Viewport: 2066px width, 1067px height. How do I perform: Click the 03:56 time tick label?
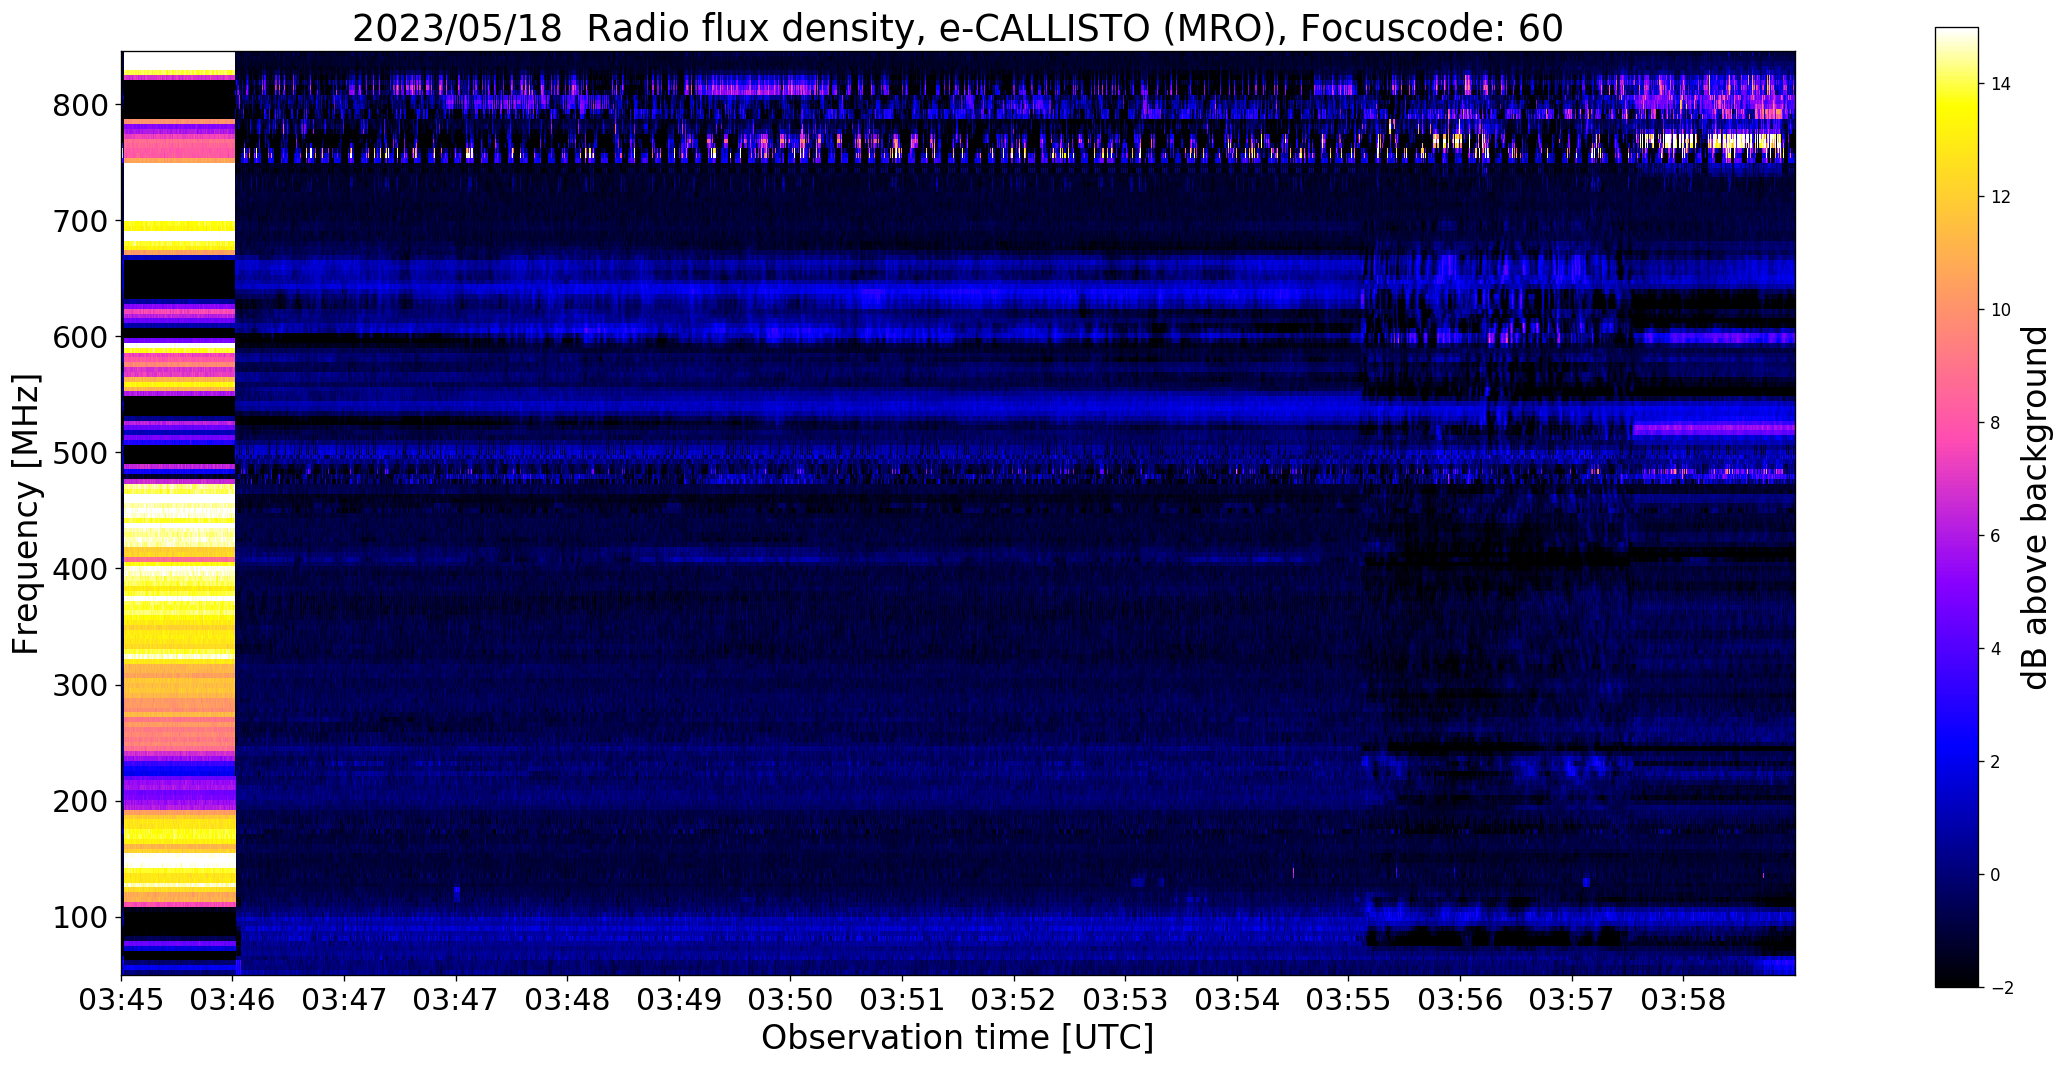tap(1460, 1000)
